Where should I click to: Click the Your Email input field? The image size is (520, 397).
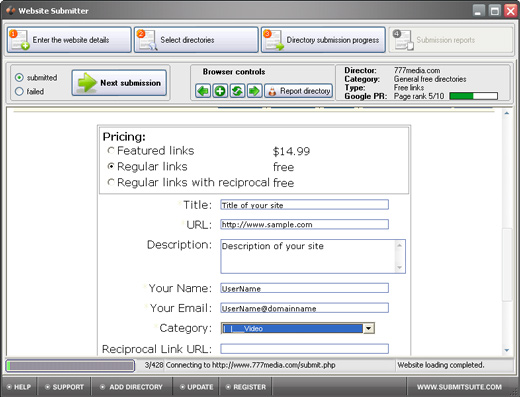(x=304, y=308)
